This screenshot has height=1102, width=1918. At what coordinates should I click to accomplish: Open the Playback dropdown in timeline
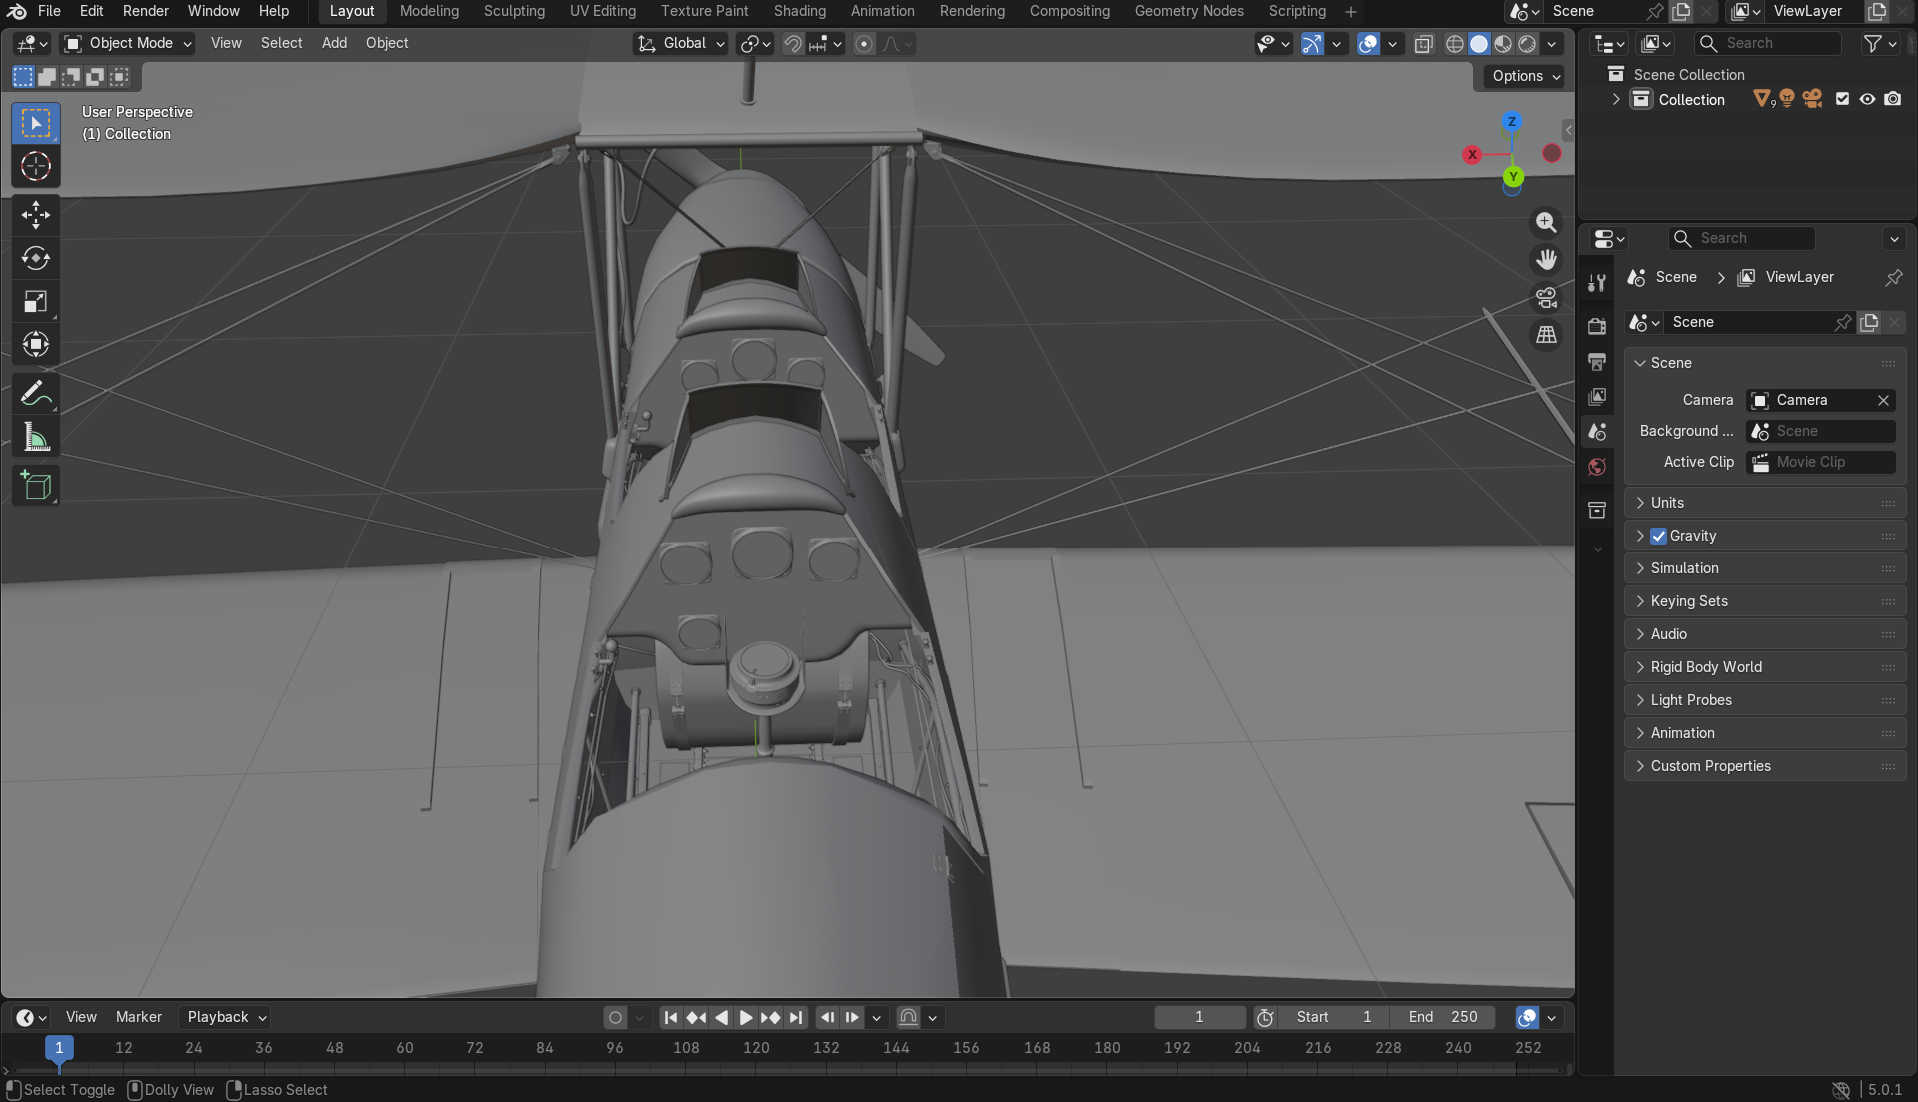pyautogui.click(x=226, y=1017)
